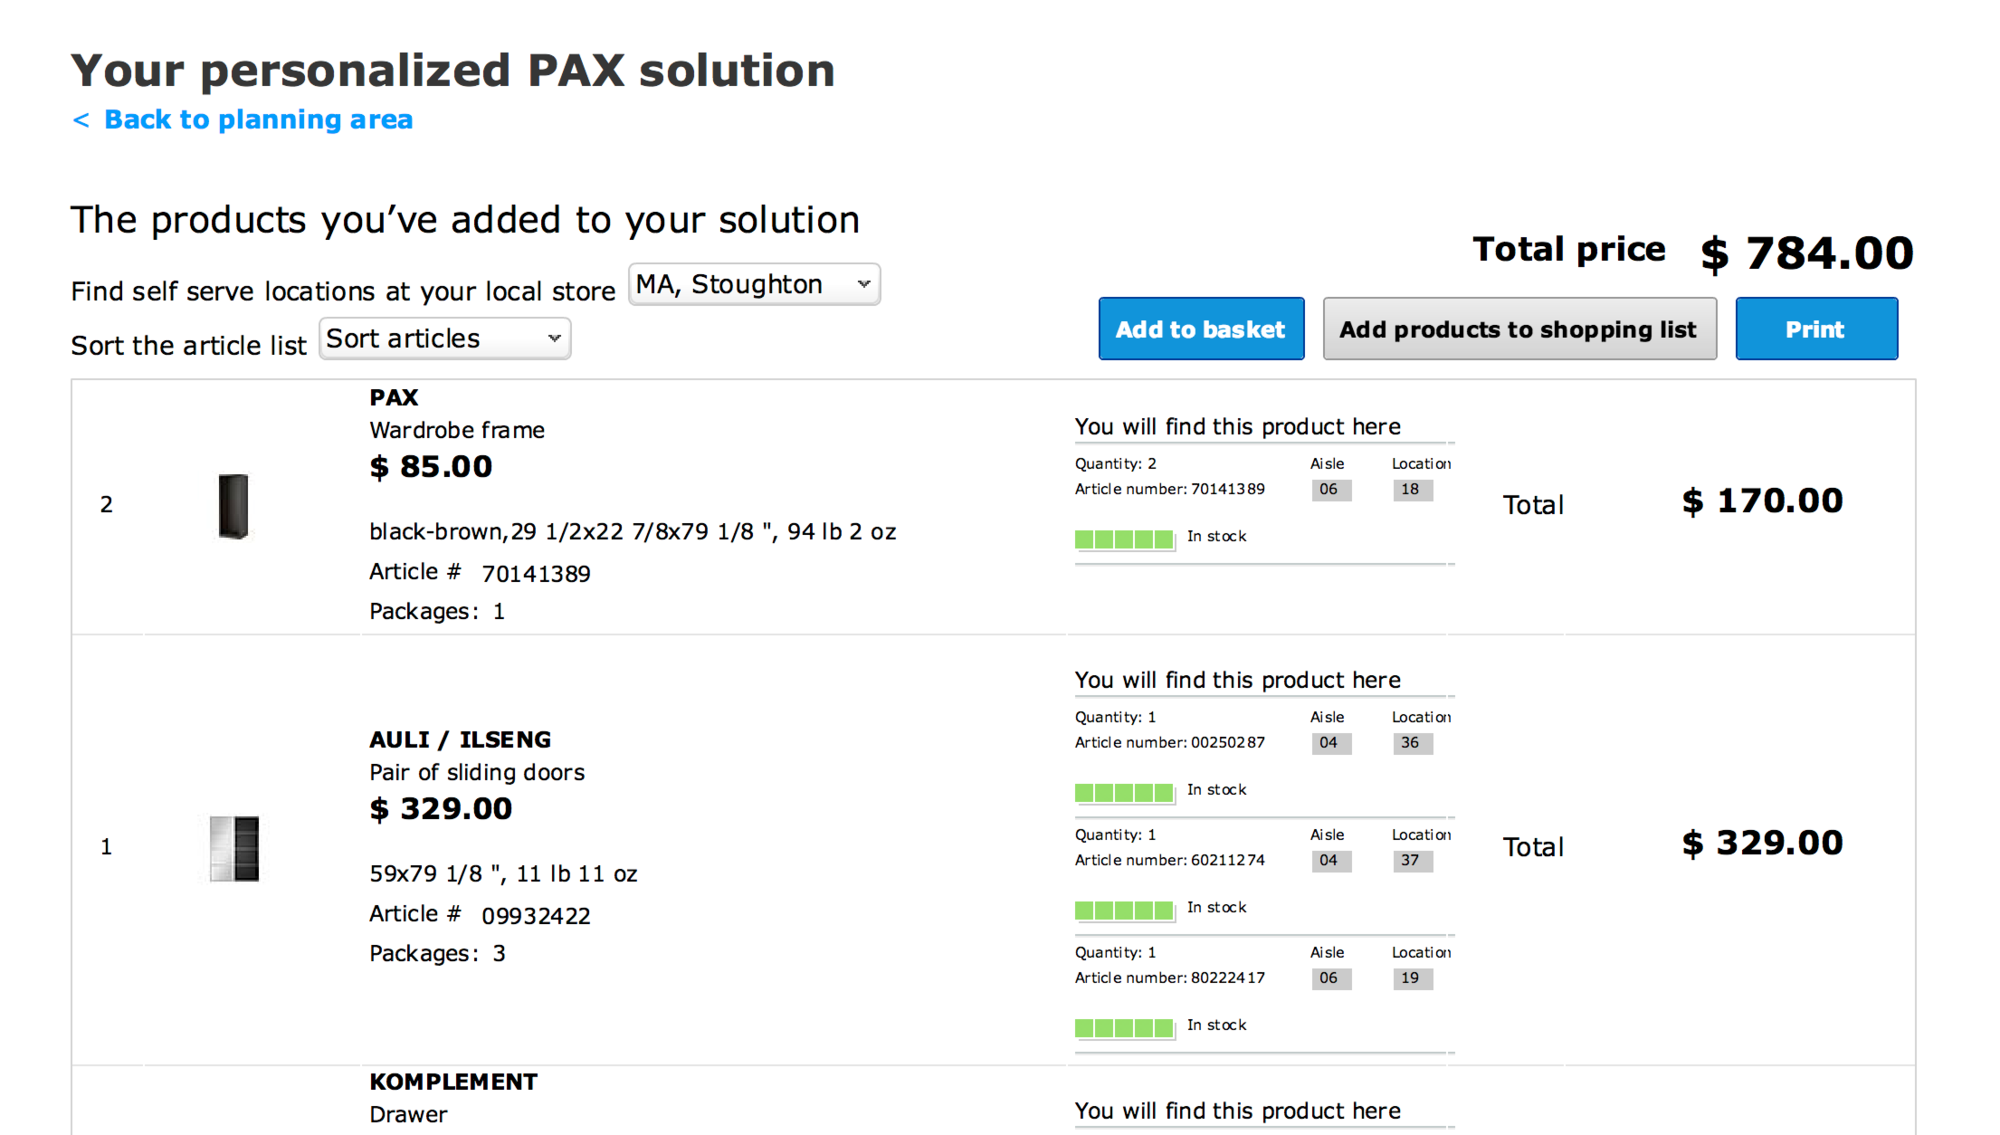This screenshot has width=2000, height=1135.
Task: Click the PAX wardrobe frame thumbnail
Action: pos(233,506)
